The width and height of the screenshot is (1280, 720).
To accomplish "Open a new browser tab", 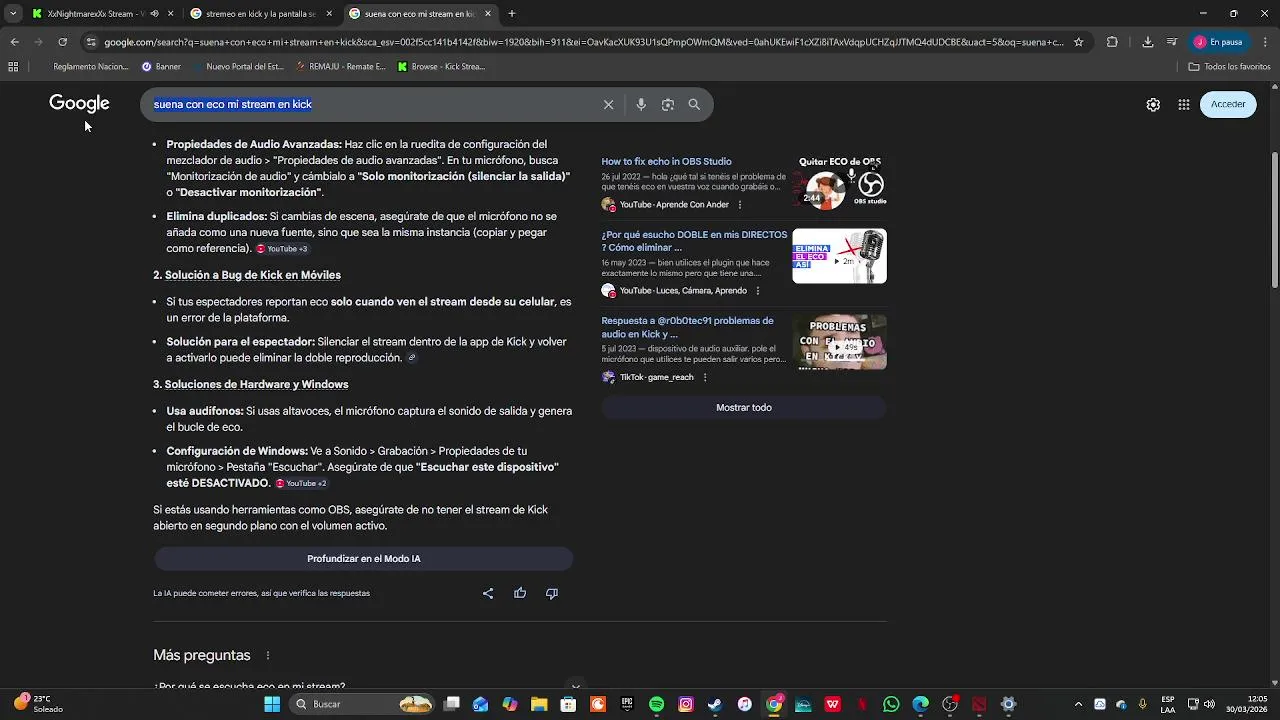I will pos(512,14).
